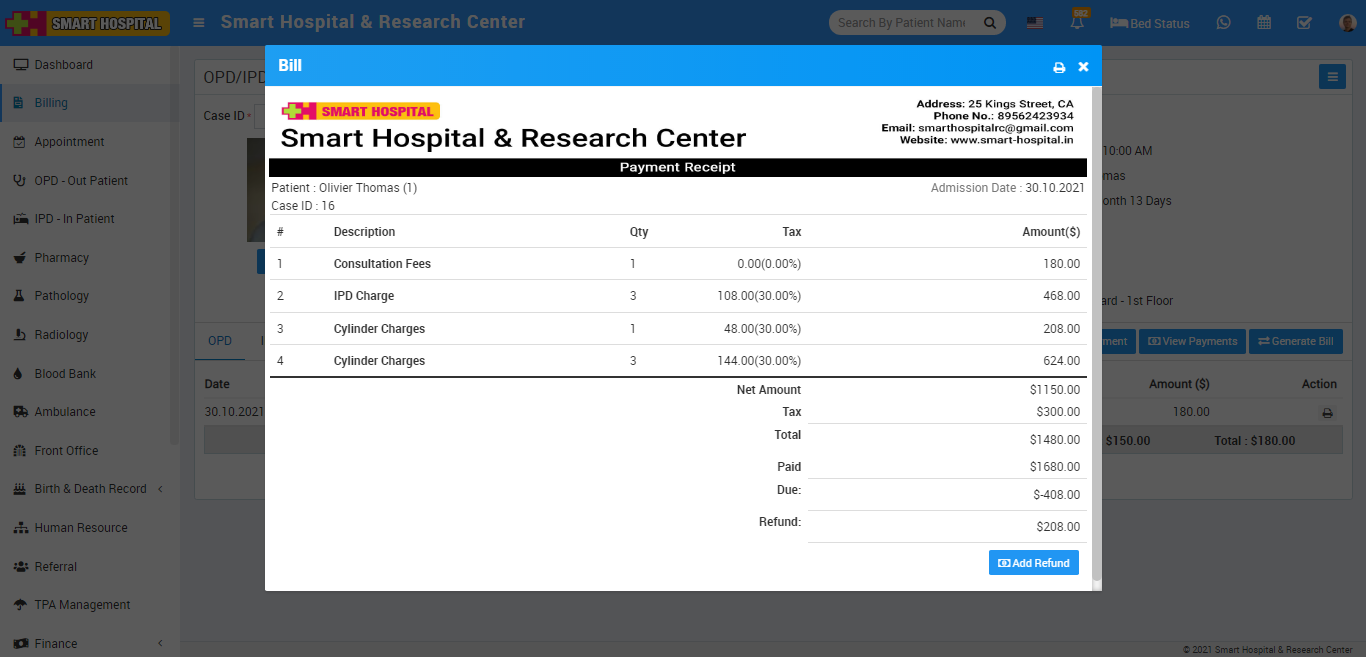Go to IPD - In Patient
The height and width of the screenshot is (657, 1366).
pos(74,219)
